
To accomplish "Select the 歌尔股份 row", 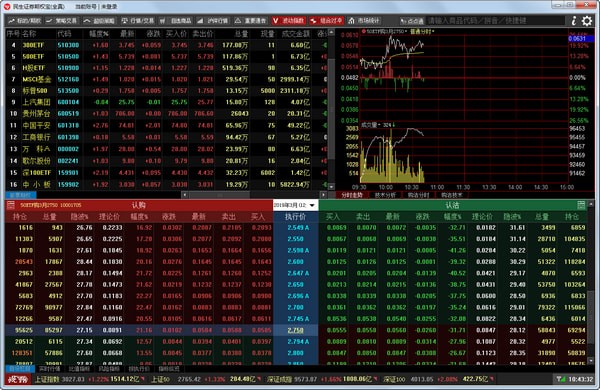I will [x=166, y=161].
